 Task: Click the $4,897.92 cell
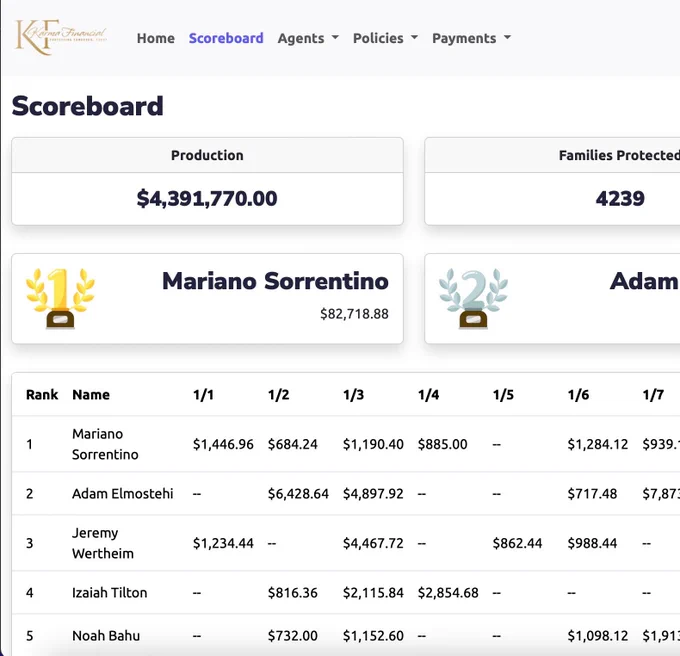point(373,493)
